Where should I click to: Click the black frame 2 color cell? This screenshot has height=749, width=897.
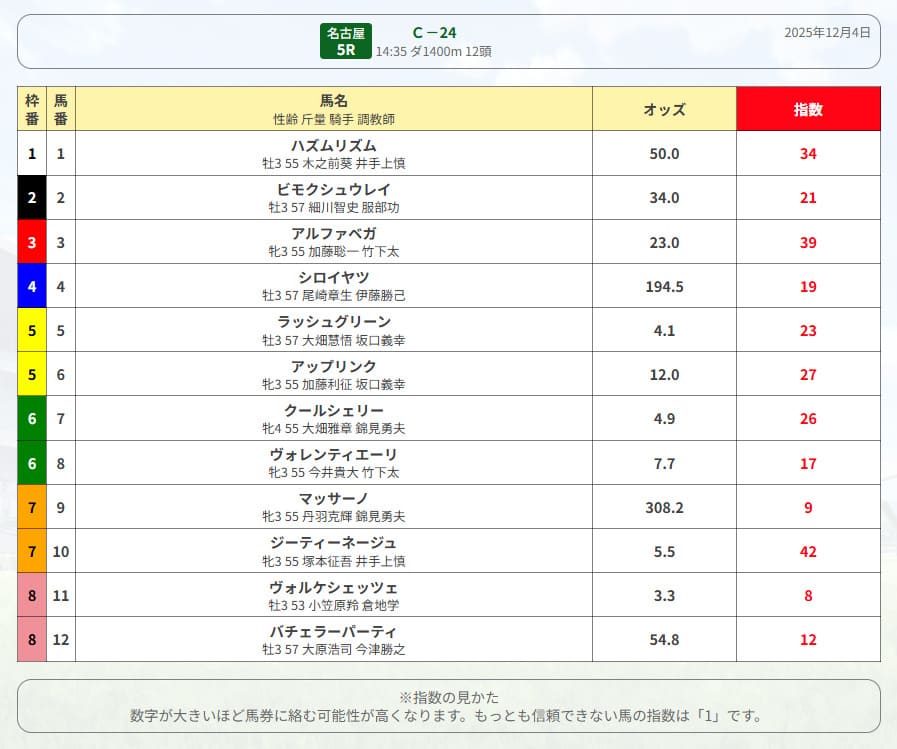pyautogui.click(x=32, y=198)
